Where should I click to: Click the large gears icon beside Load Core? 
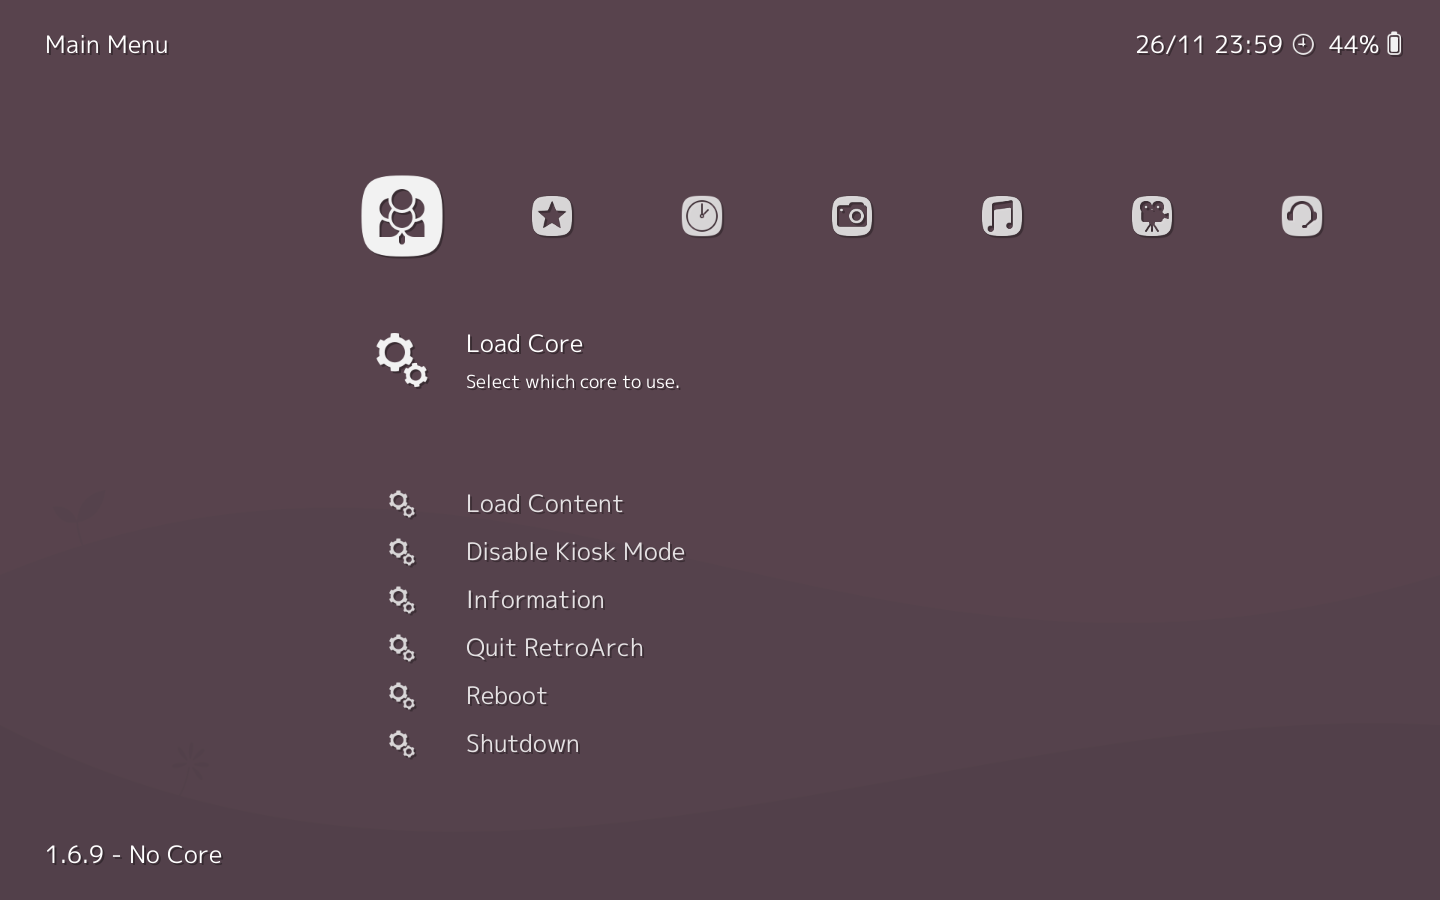[x=402, y=360]
